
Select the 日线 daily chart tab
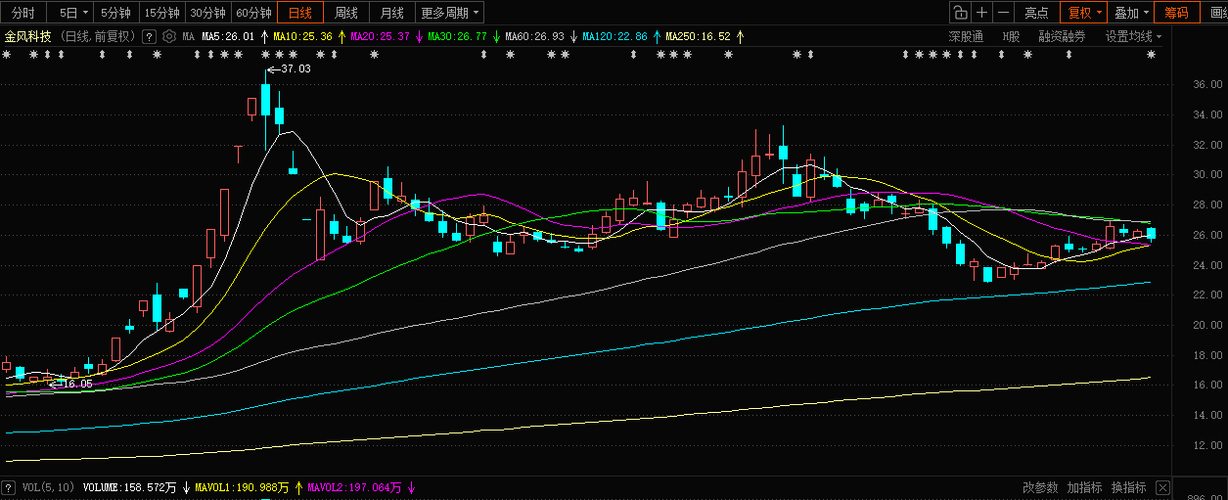(300, 13)
